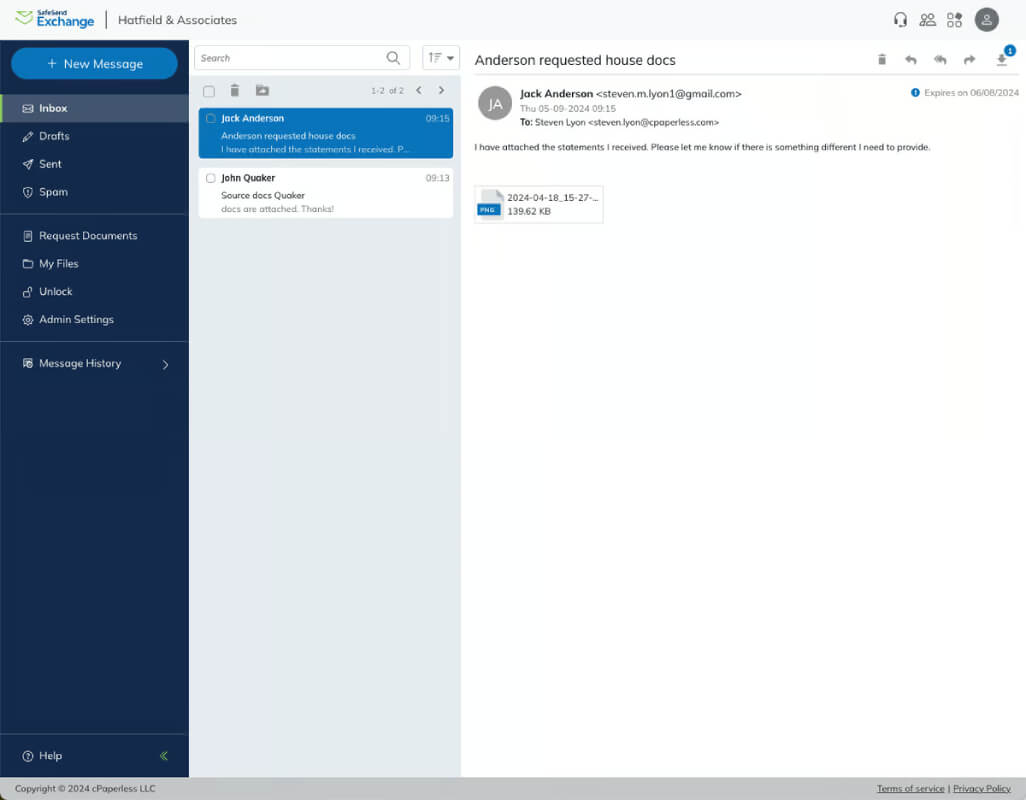Screen dimensions: 1026x800
Task: Click the SafeSend Exchange logo
Action: 55,19
